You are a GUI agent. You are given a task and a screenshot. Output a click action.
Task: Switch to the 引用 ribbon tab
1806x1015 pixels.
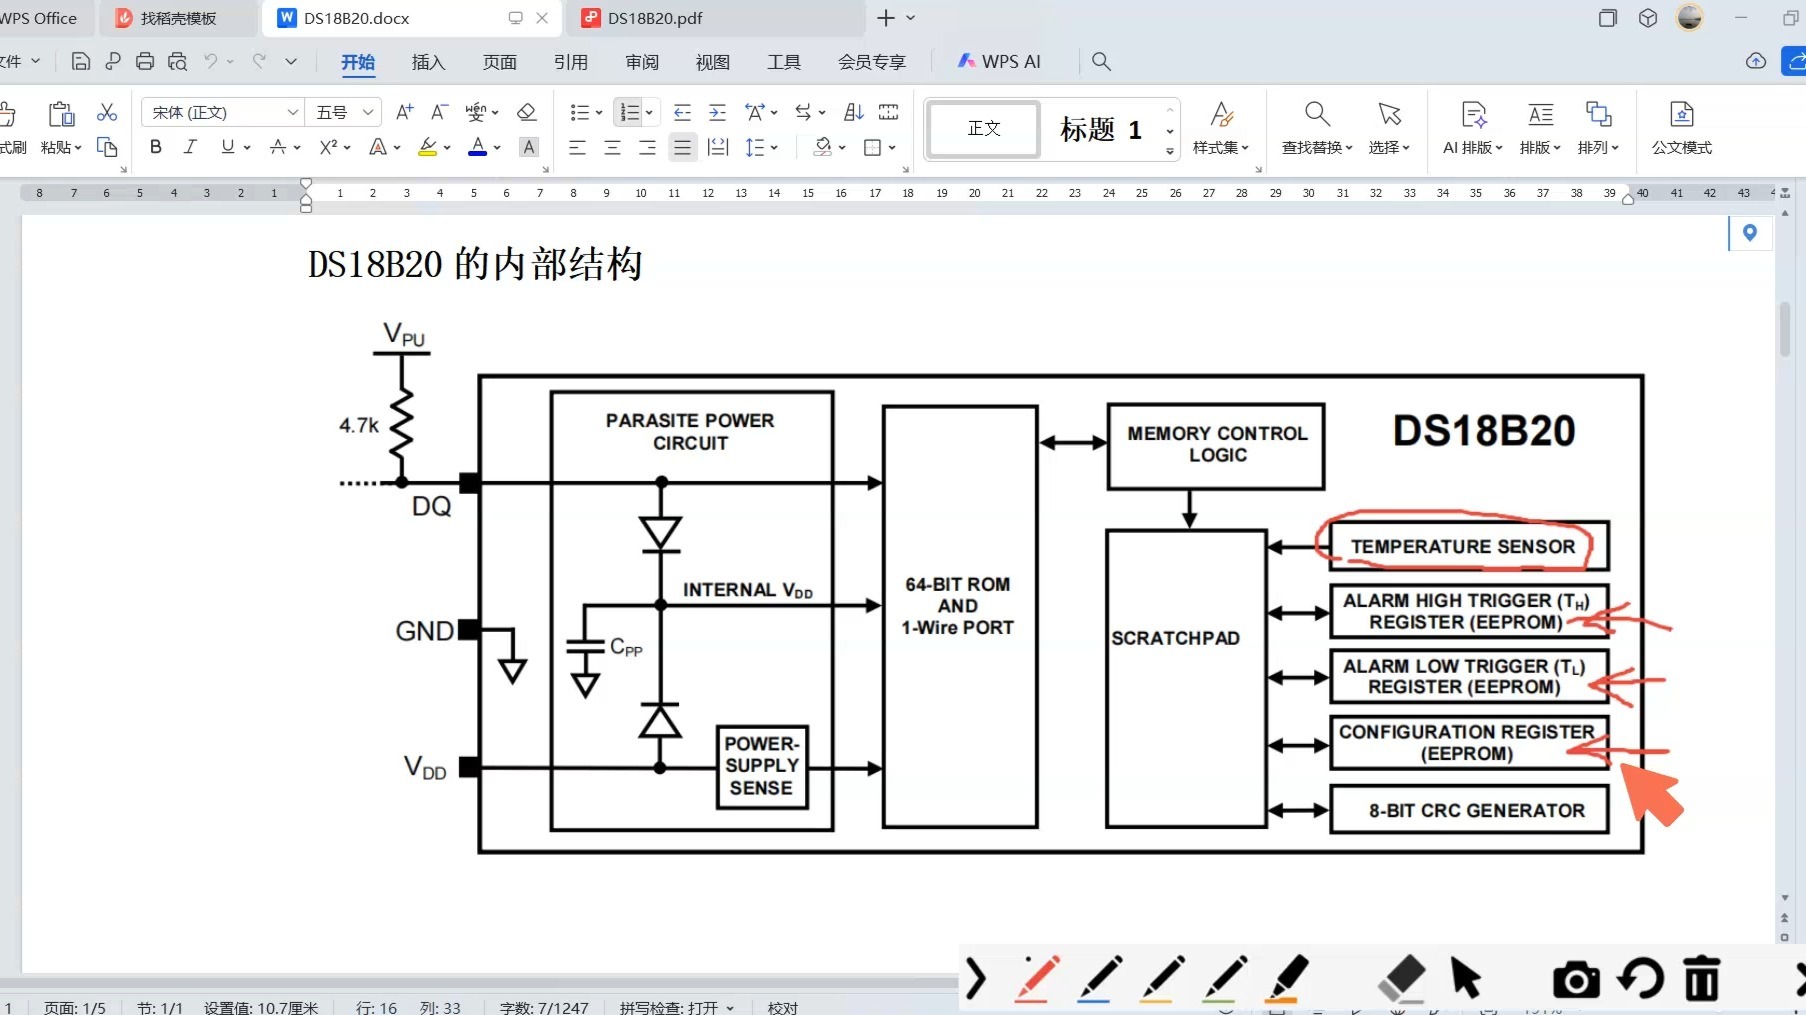click(x=571, y=62)
